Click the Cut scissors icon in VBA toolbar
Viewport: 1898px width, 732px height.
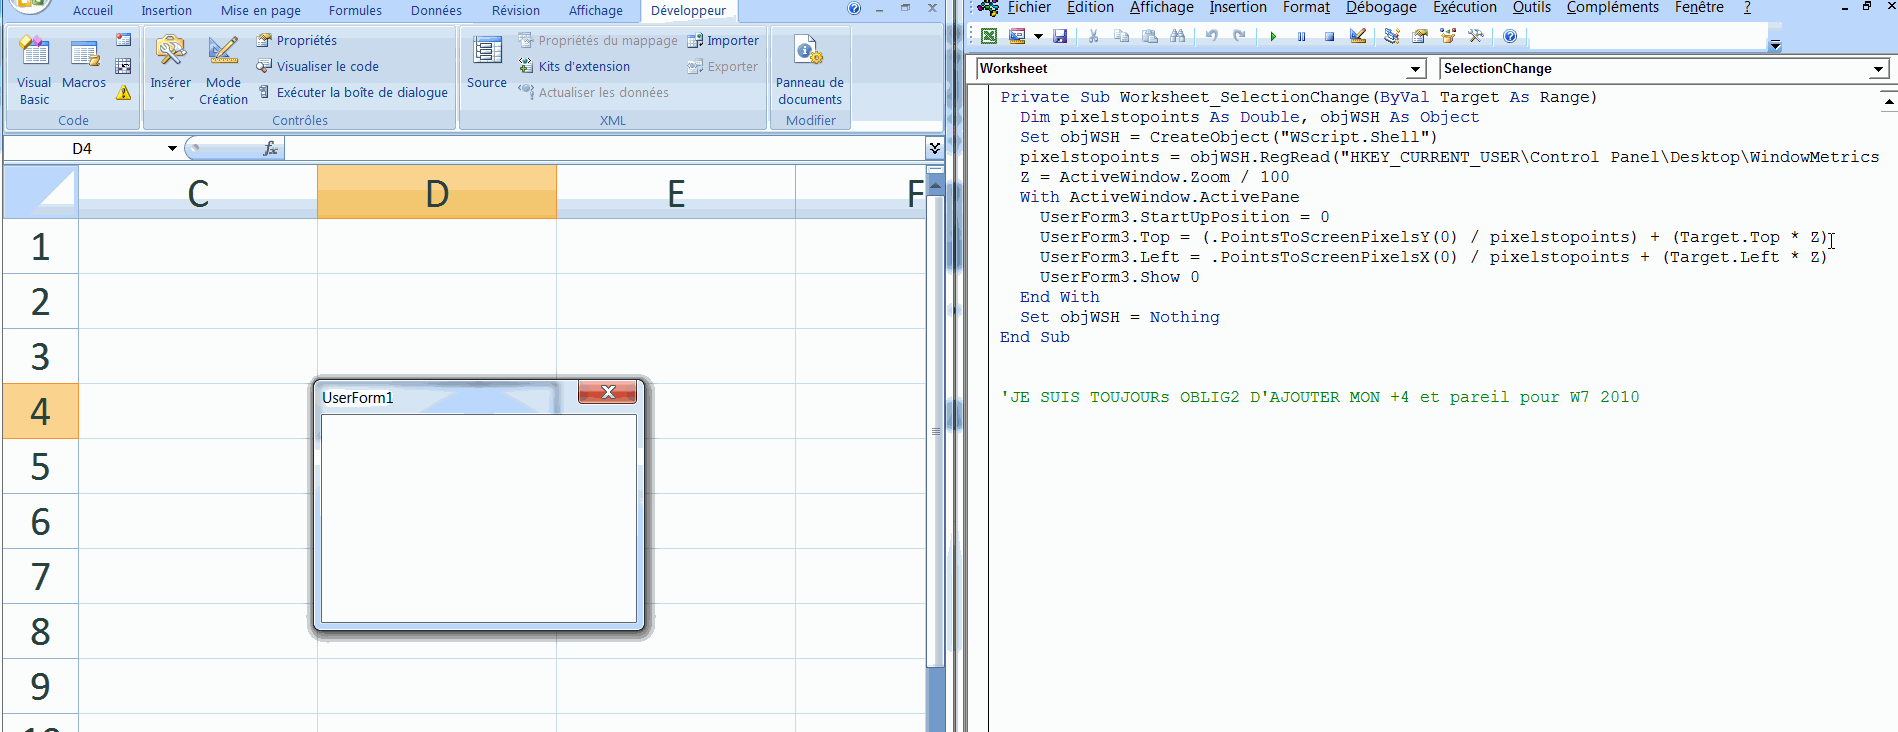pyautogui.click(x=1093, y=36)
